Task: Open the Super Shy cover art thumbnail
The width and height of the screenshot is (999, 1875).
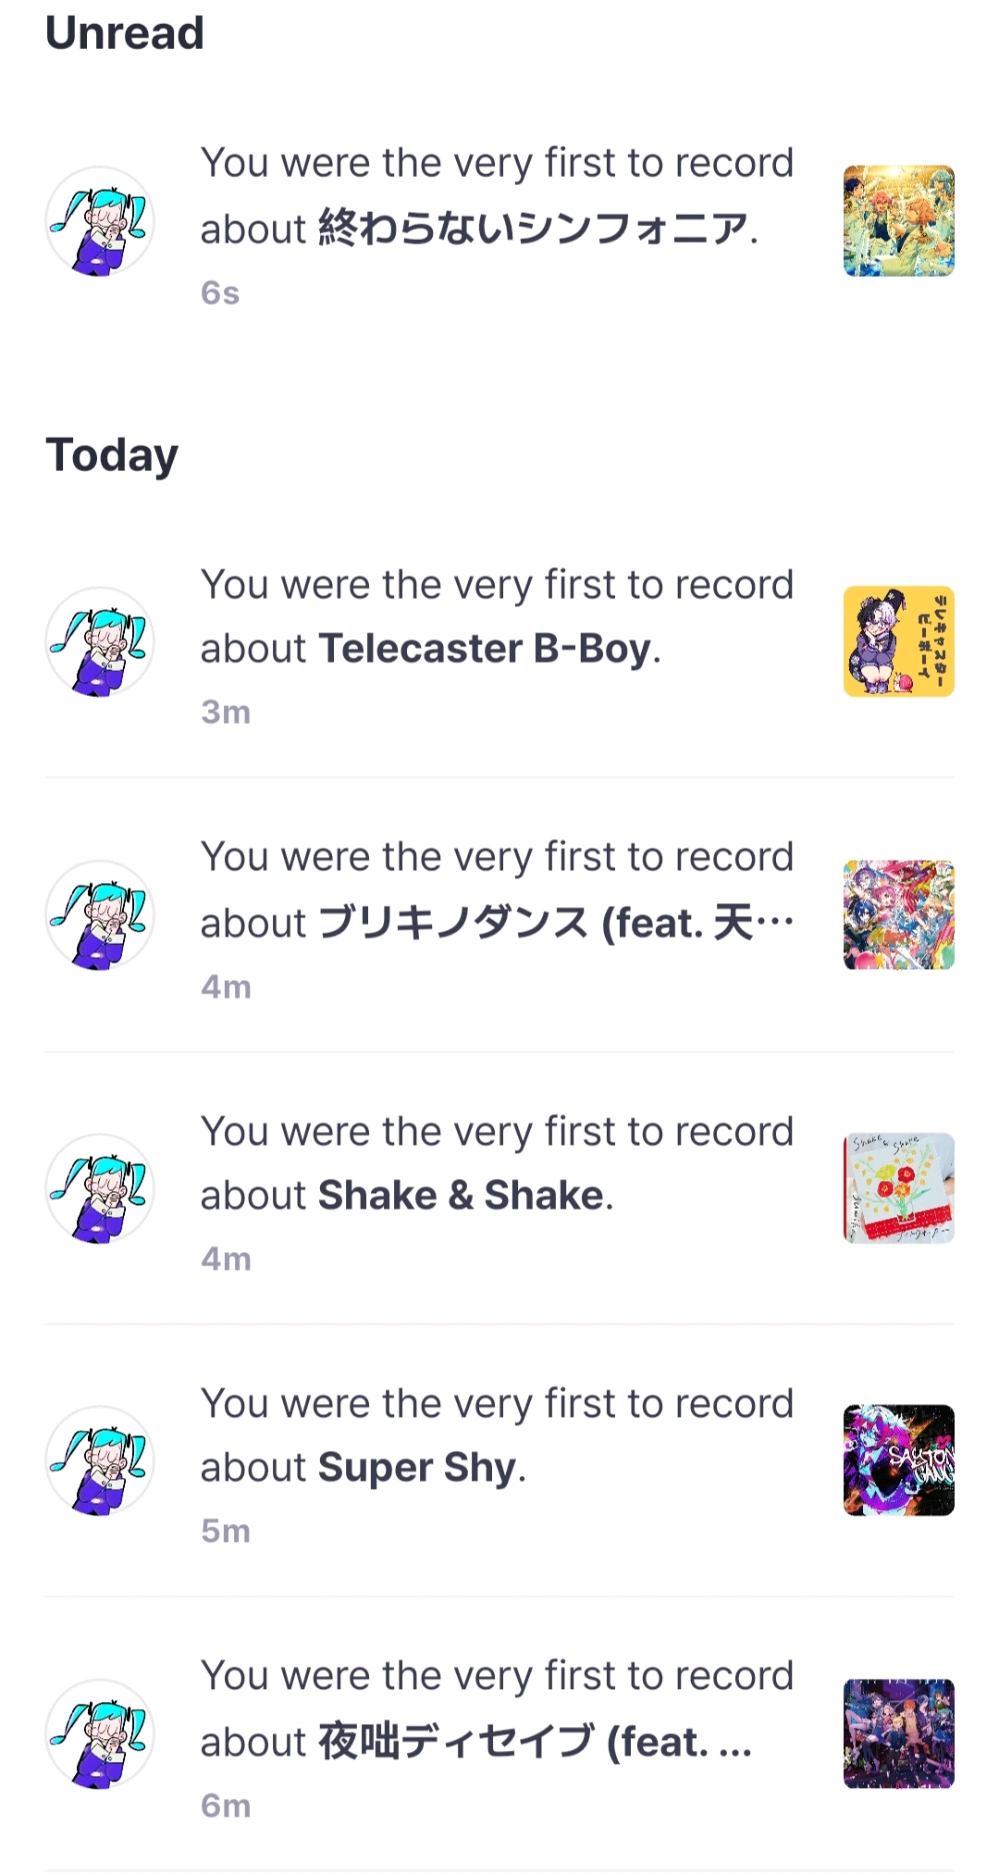Action: point(898,1460)
